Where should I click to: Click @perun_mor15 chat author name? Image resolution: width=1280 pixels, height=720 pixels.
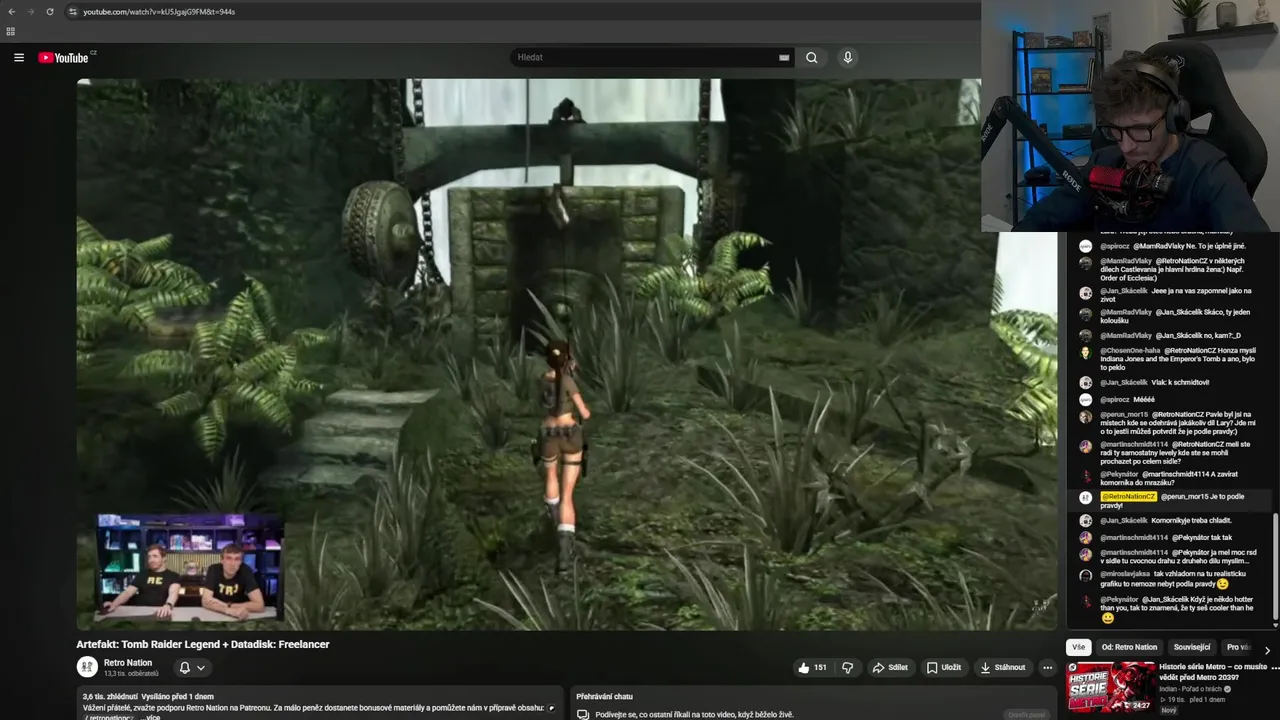pos(1124,414)
